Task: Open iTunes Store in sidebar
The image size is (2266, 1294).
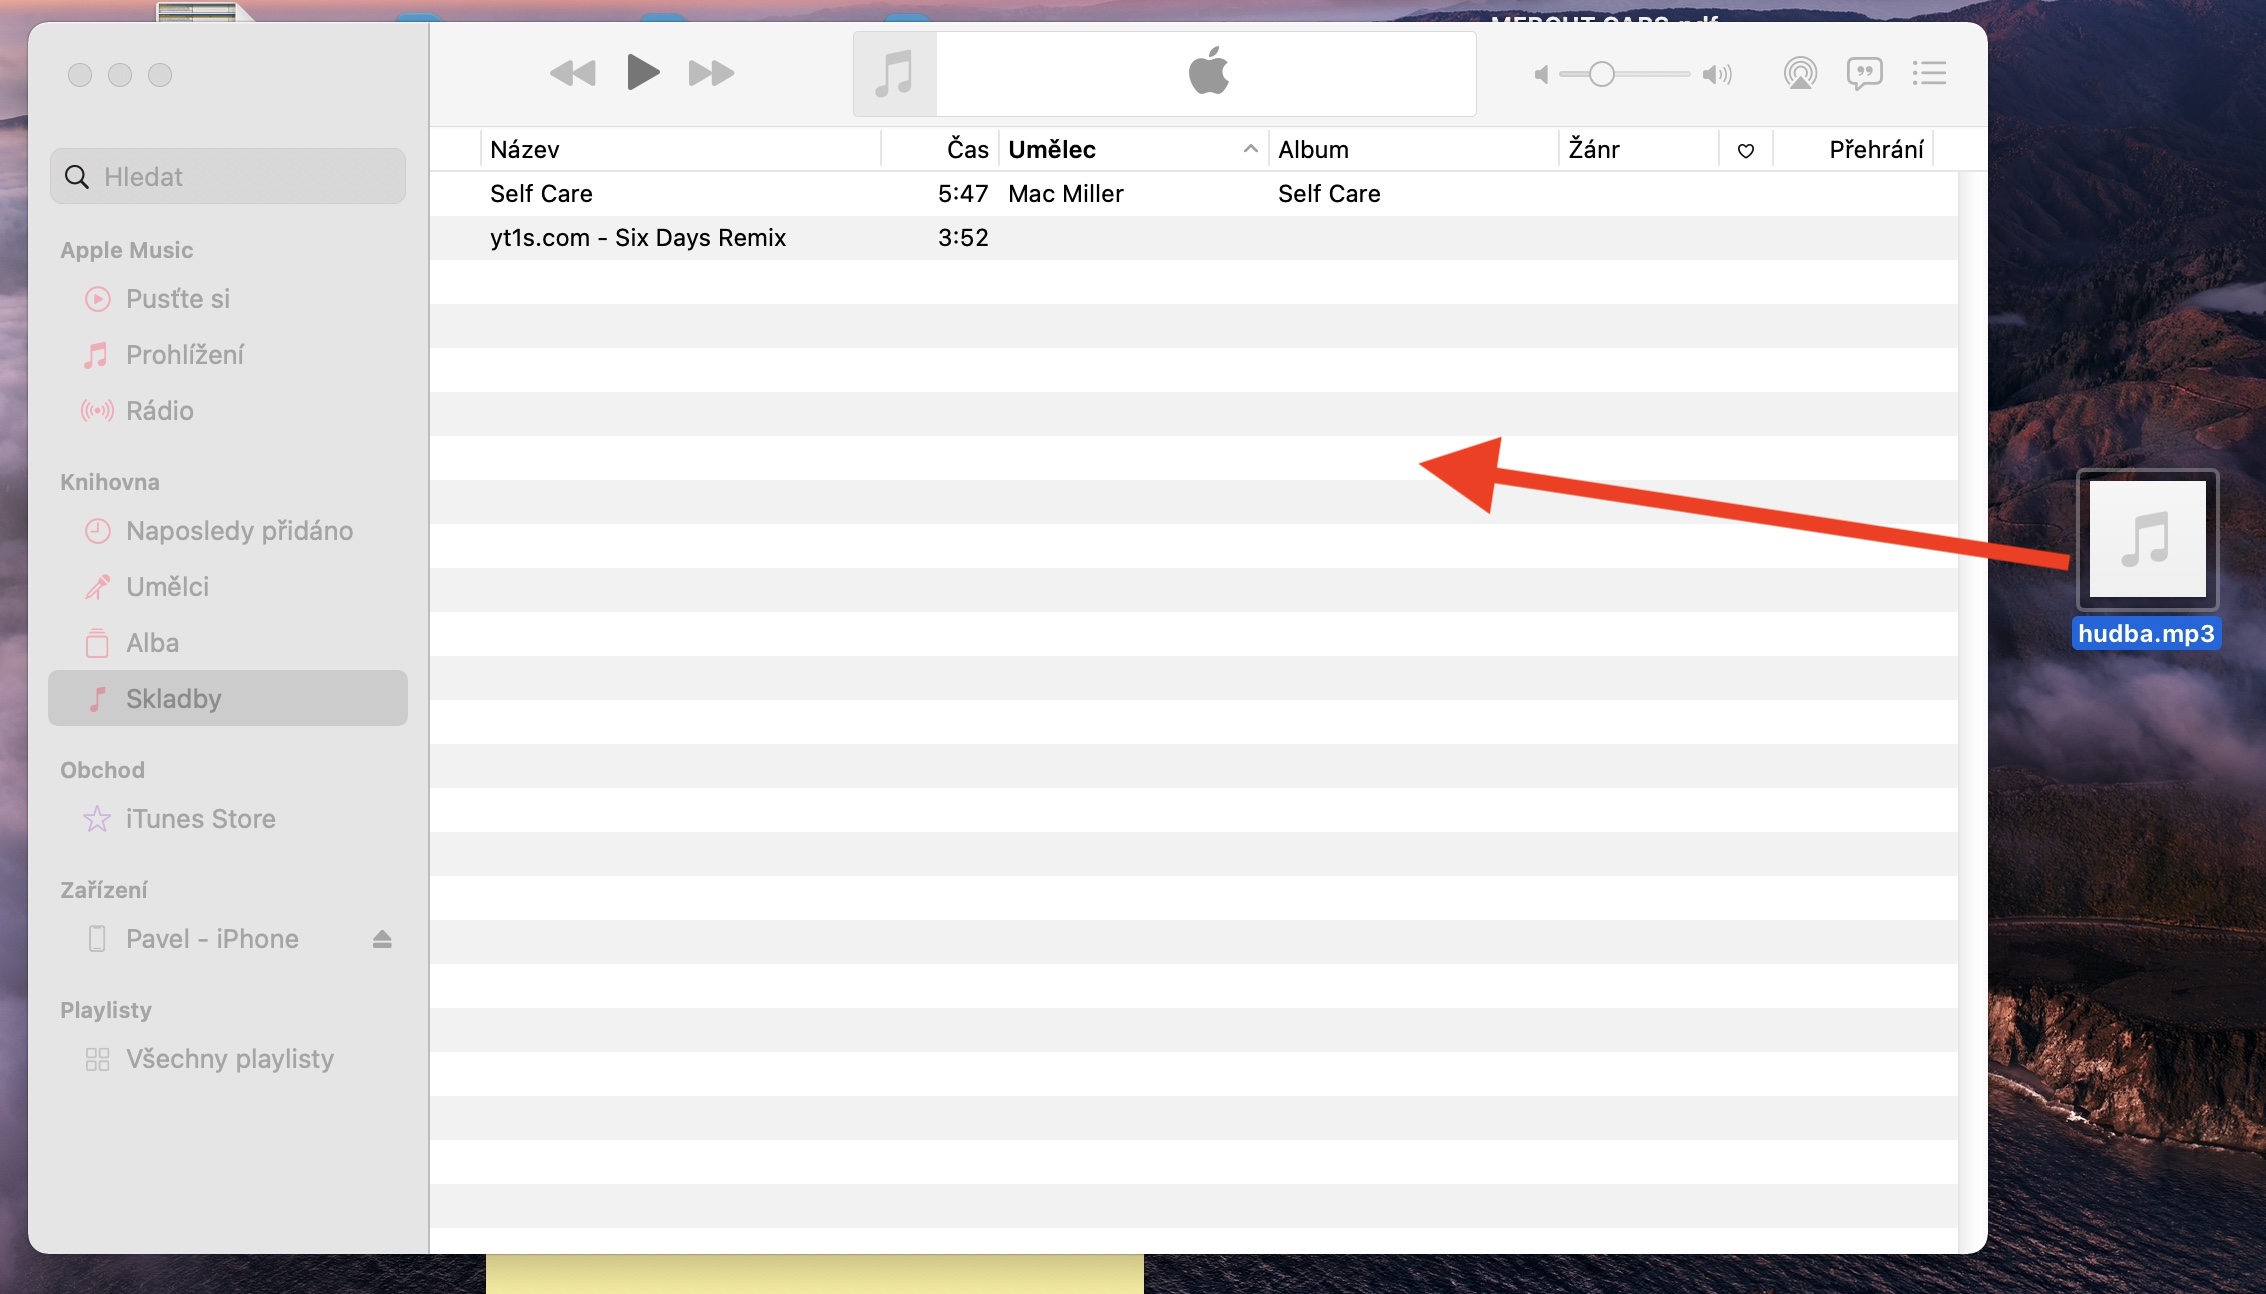Action: click(200, 819)
